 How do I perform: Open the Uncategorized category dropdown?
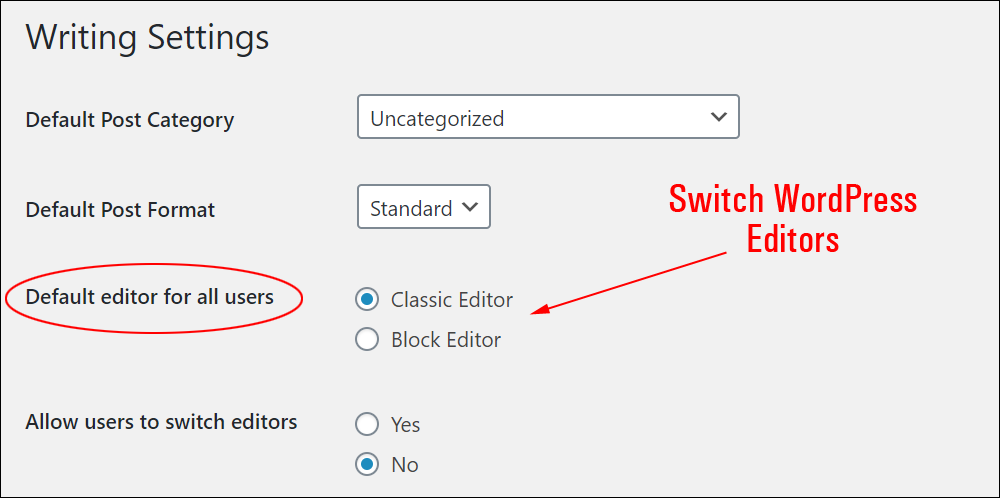tap(548, 117)
